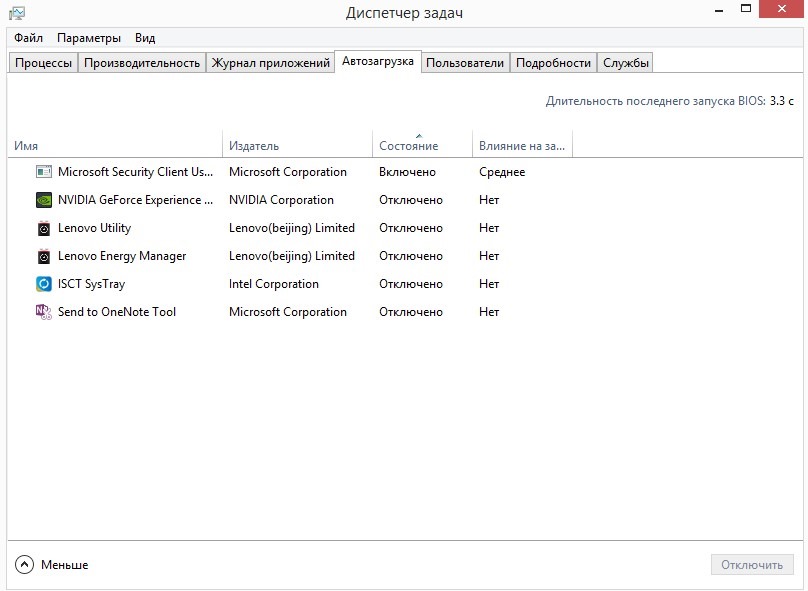Close the Диспетчер задач window
Screen dimensions: 808x591
(782, 9)
